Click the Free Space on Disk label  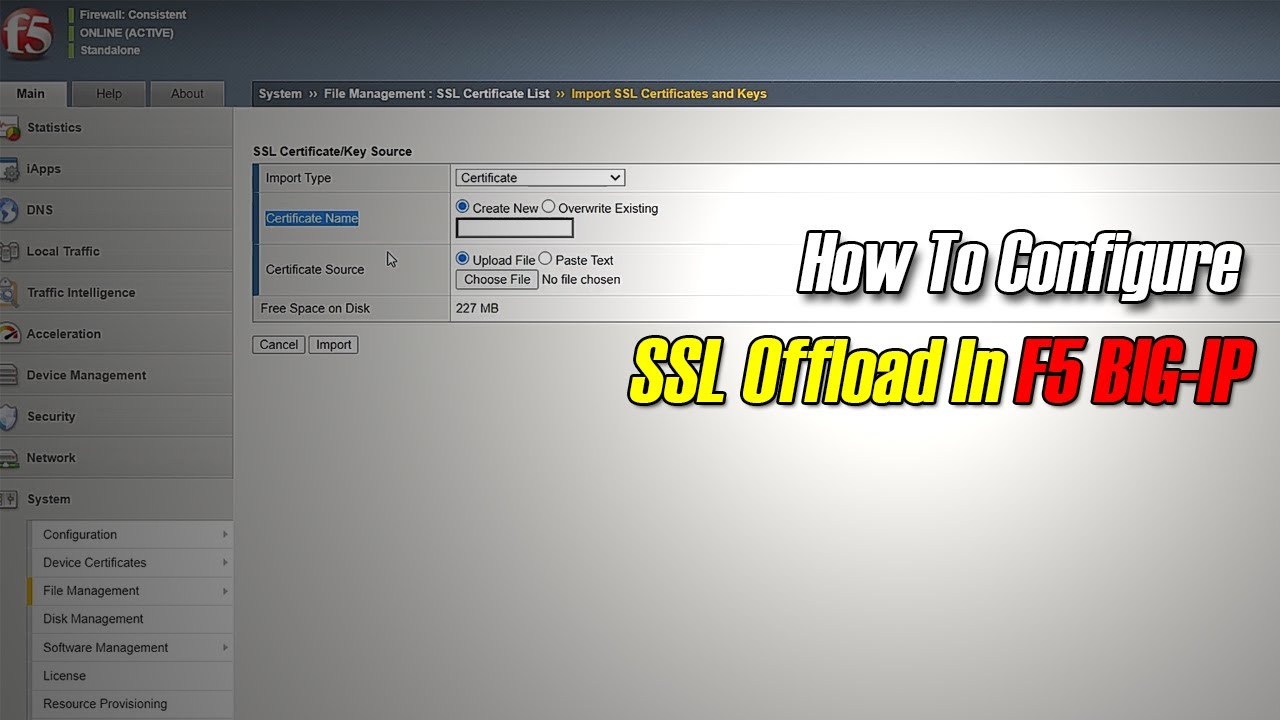pyautogui.click(x=315, y=309)
